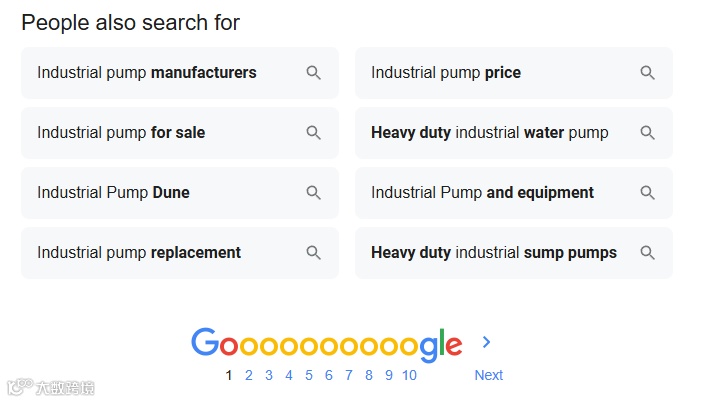The image size is (719, 402).
Task: Choose the Industrial Pump Dune suggestion
Action: click(113, 193)
